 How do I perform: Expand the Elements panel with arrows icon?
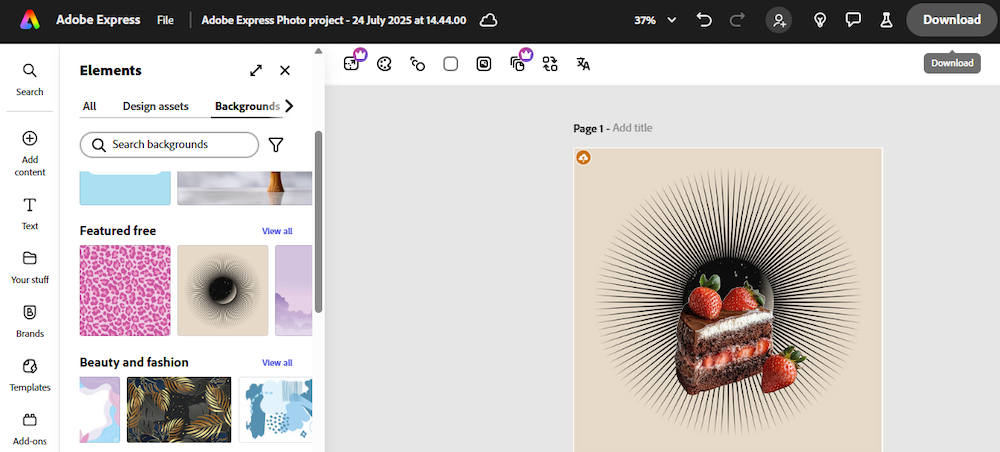click(256, 70)
